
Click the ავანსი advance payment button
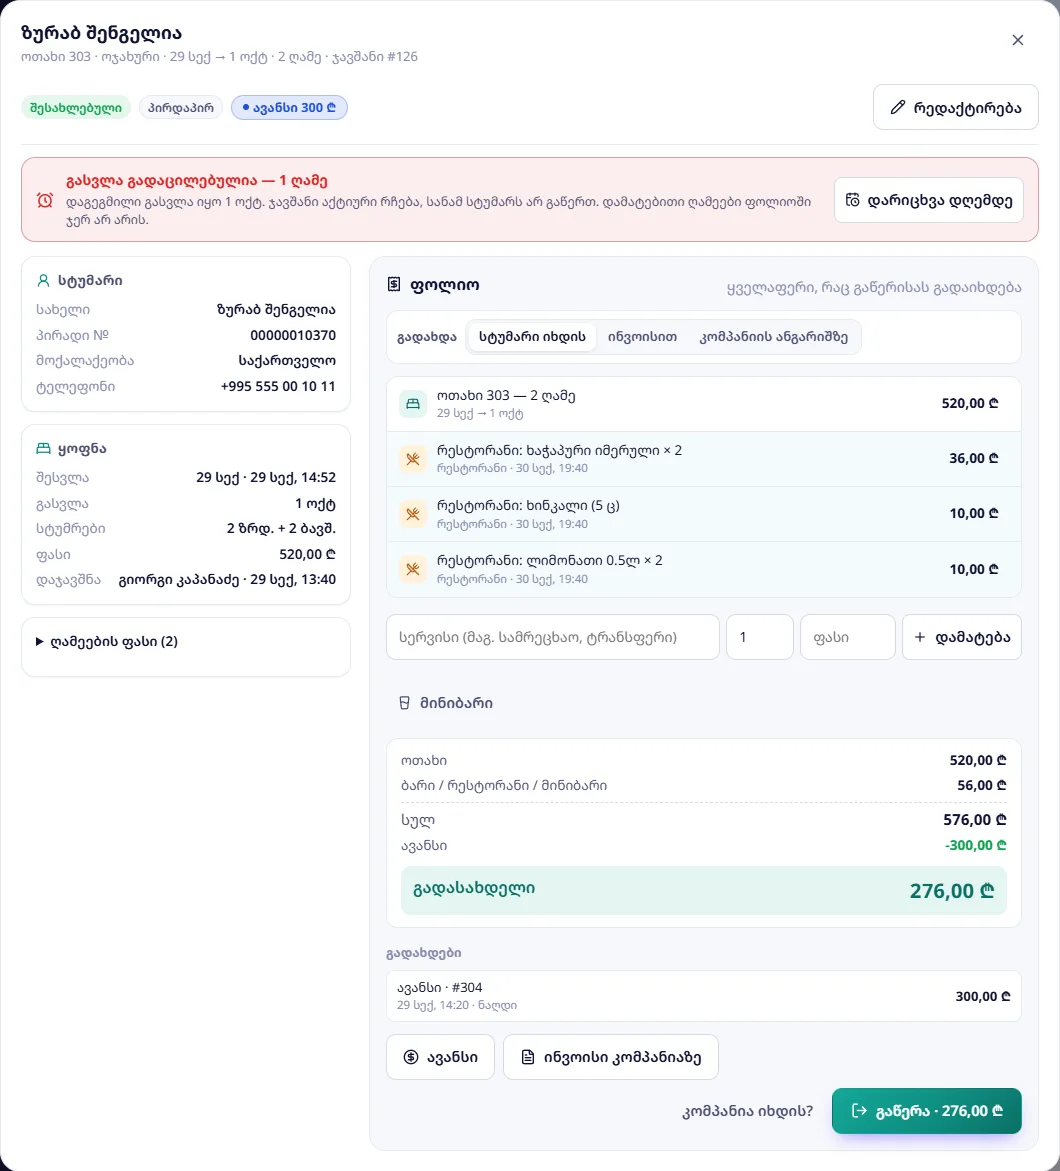coord(440,1057)
